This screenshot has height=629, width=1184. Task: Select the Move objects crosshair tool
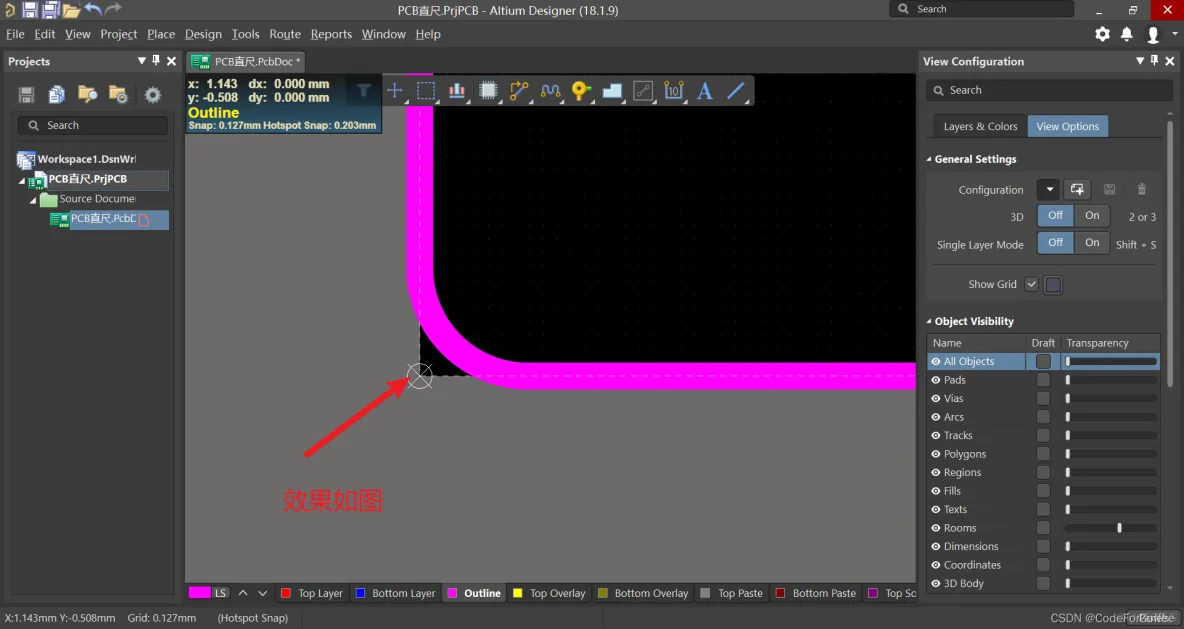[x=394, y=91]
